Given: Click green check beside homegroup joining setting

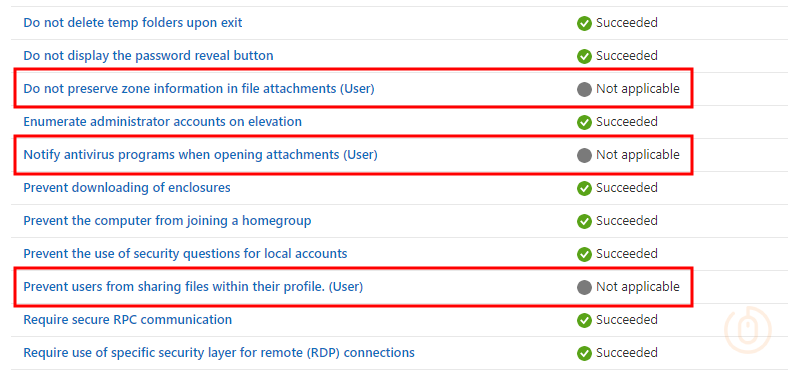Looking at the screenshot, I should (584, 221).
